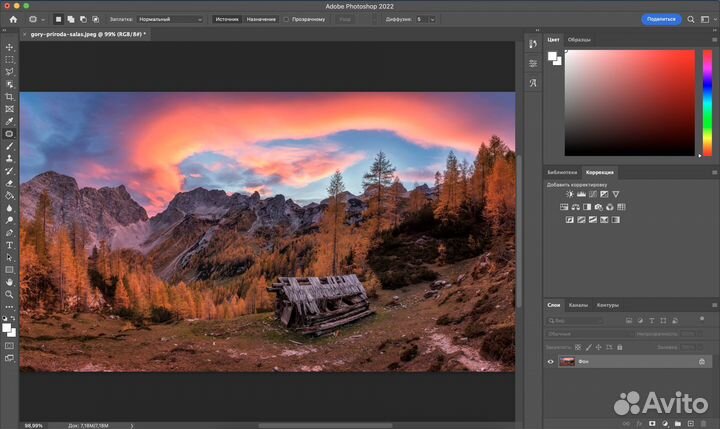
Task: Choose Add to selection mode in options bar
Action: (71, 19)
